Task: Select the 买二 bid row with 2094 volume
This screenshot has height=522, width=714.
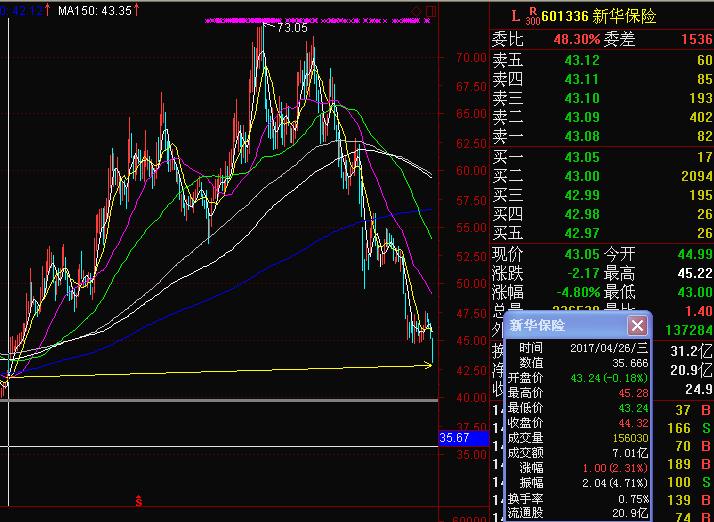Action: [x=602, y=176]
